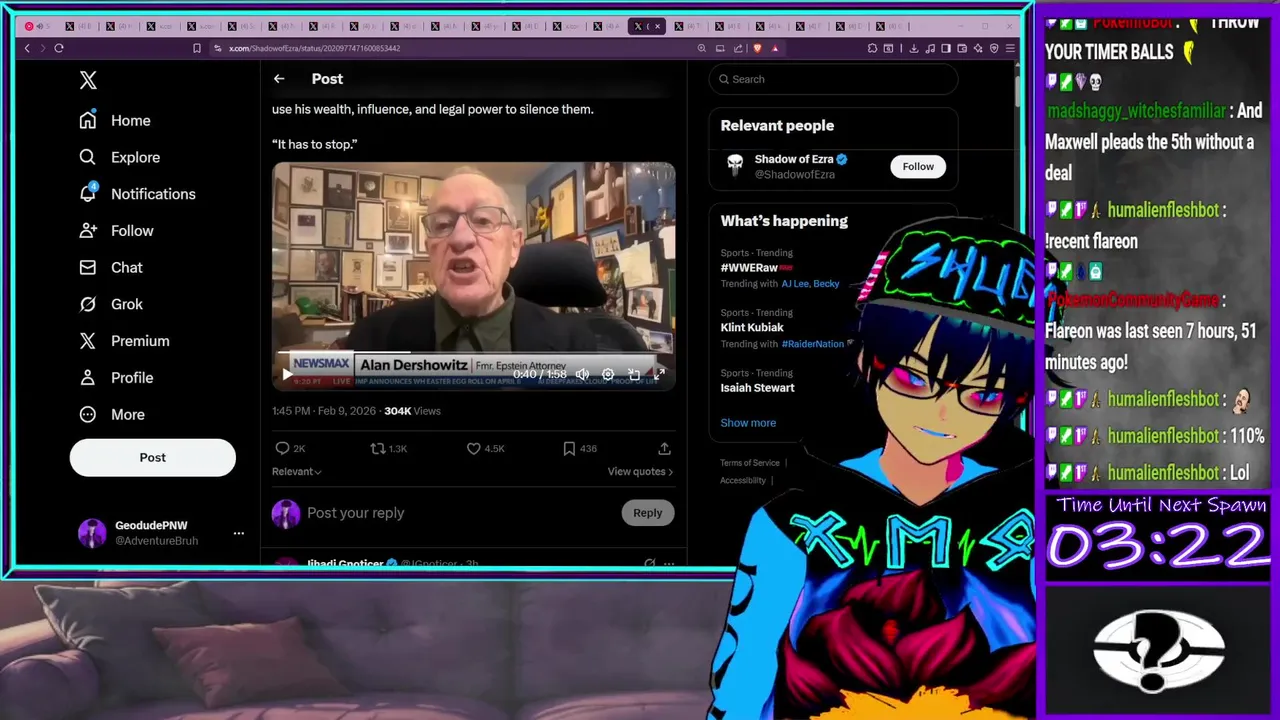This screenshot has height=720, width=1280.
Task: Open the Shadow of Ezra profile avatar
Action: tap(735, 166)
